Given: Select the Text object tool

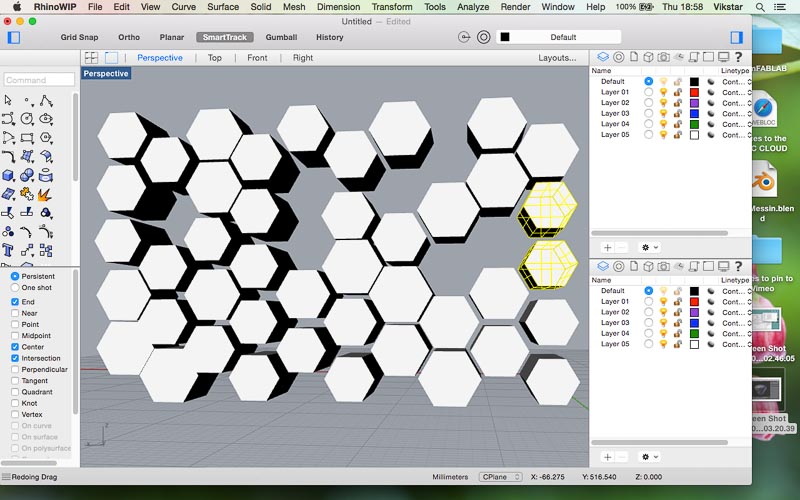Looking at the screenshot, I should tap(8, 250).
